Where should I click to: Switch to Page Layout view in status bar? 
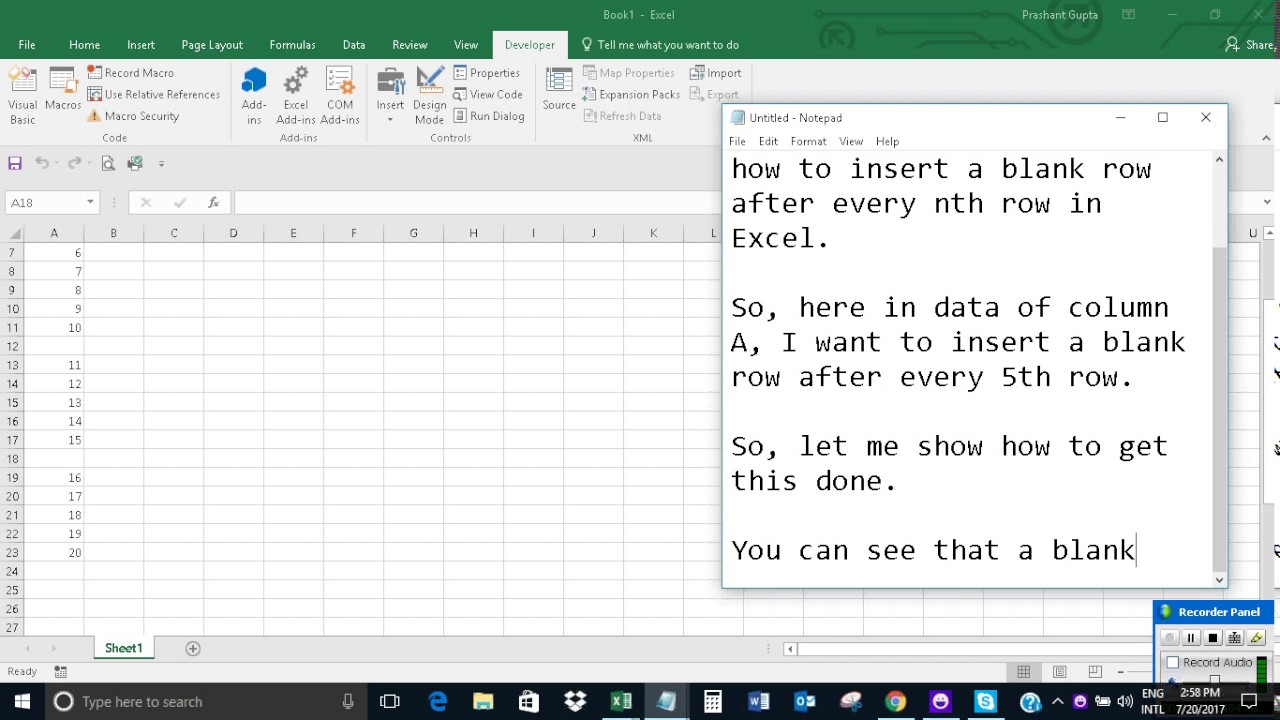1059,672
